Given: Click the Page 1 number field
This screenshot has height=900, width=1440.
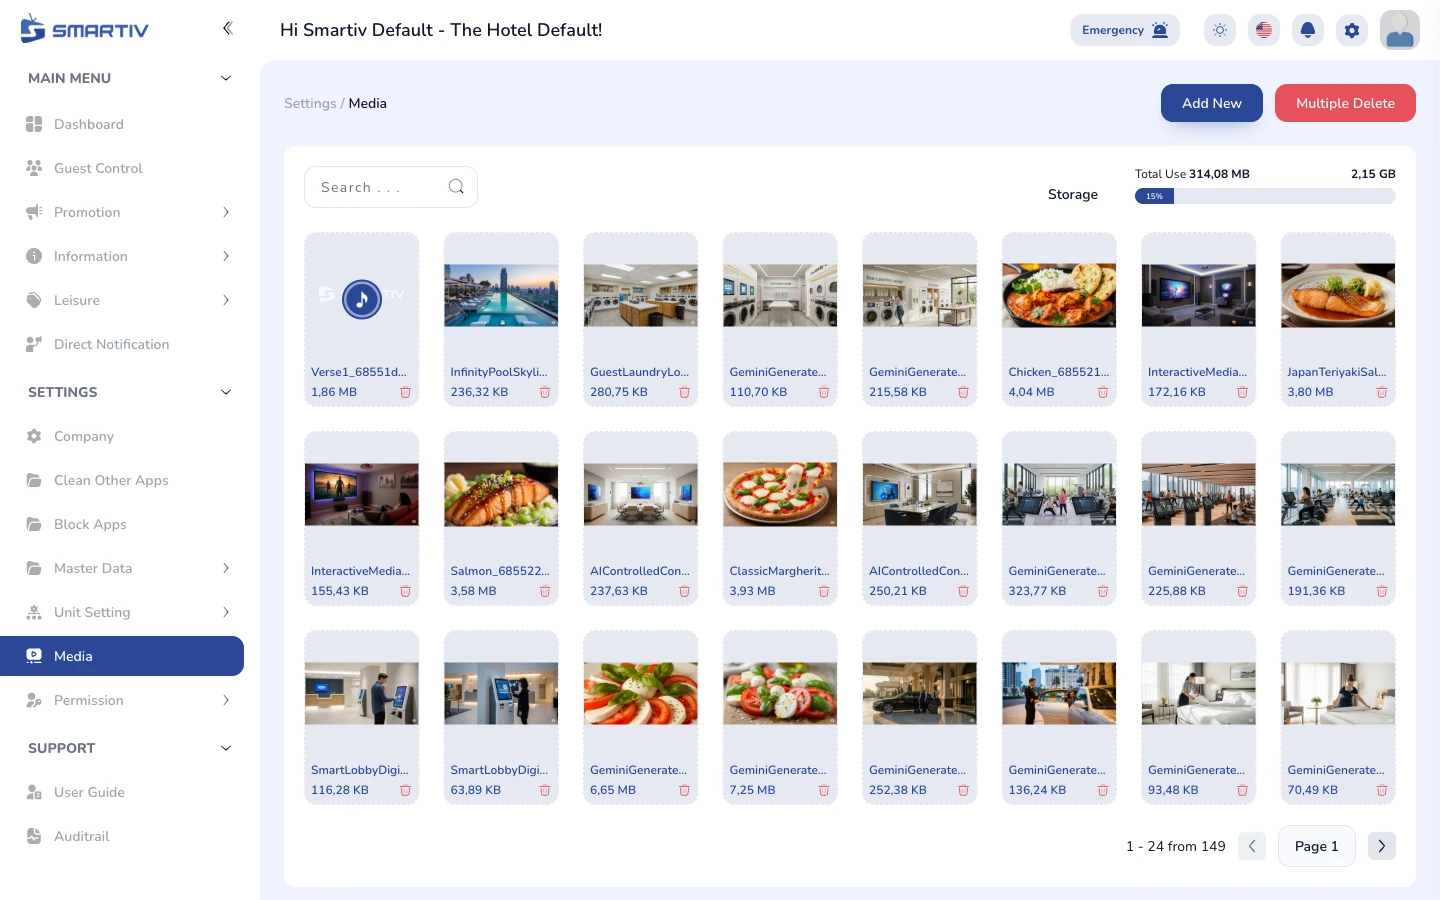Looking at the screenshot, I should pos(1317,846).
